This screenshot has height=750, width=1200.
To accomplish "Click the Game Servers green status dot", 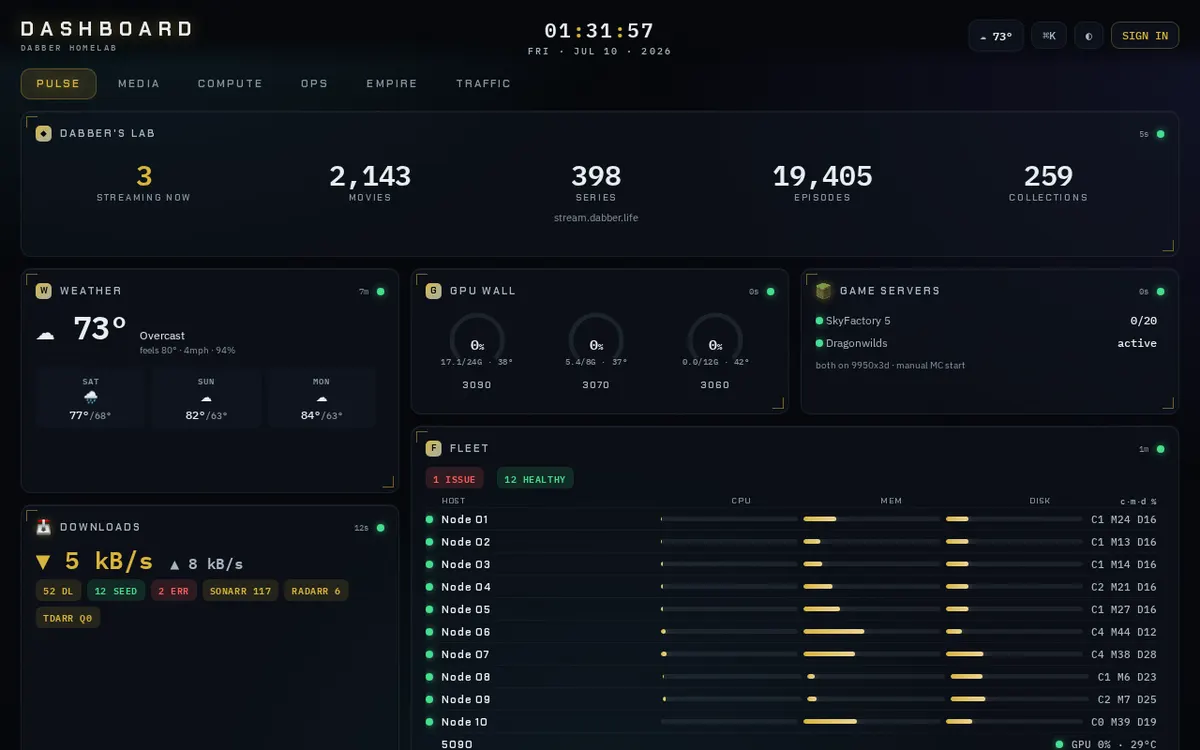I will [x=1160, y=292].
